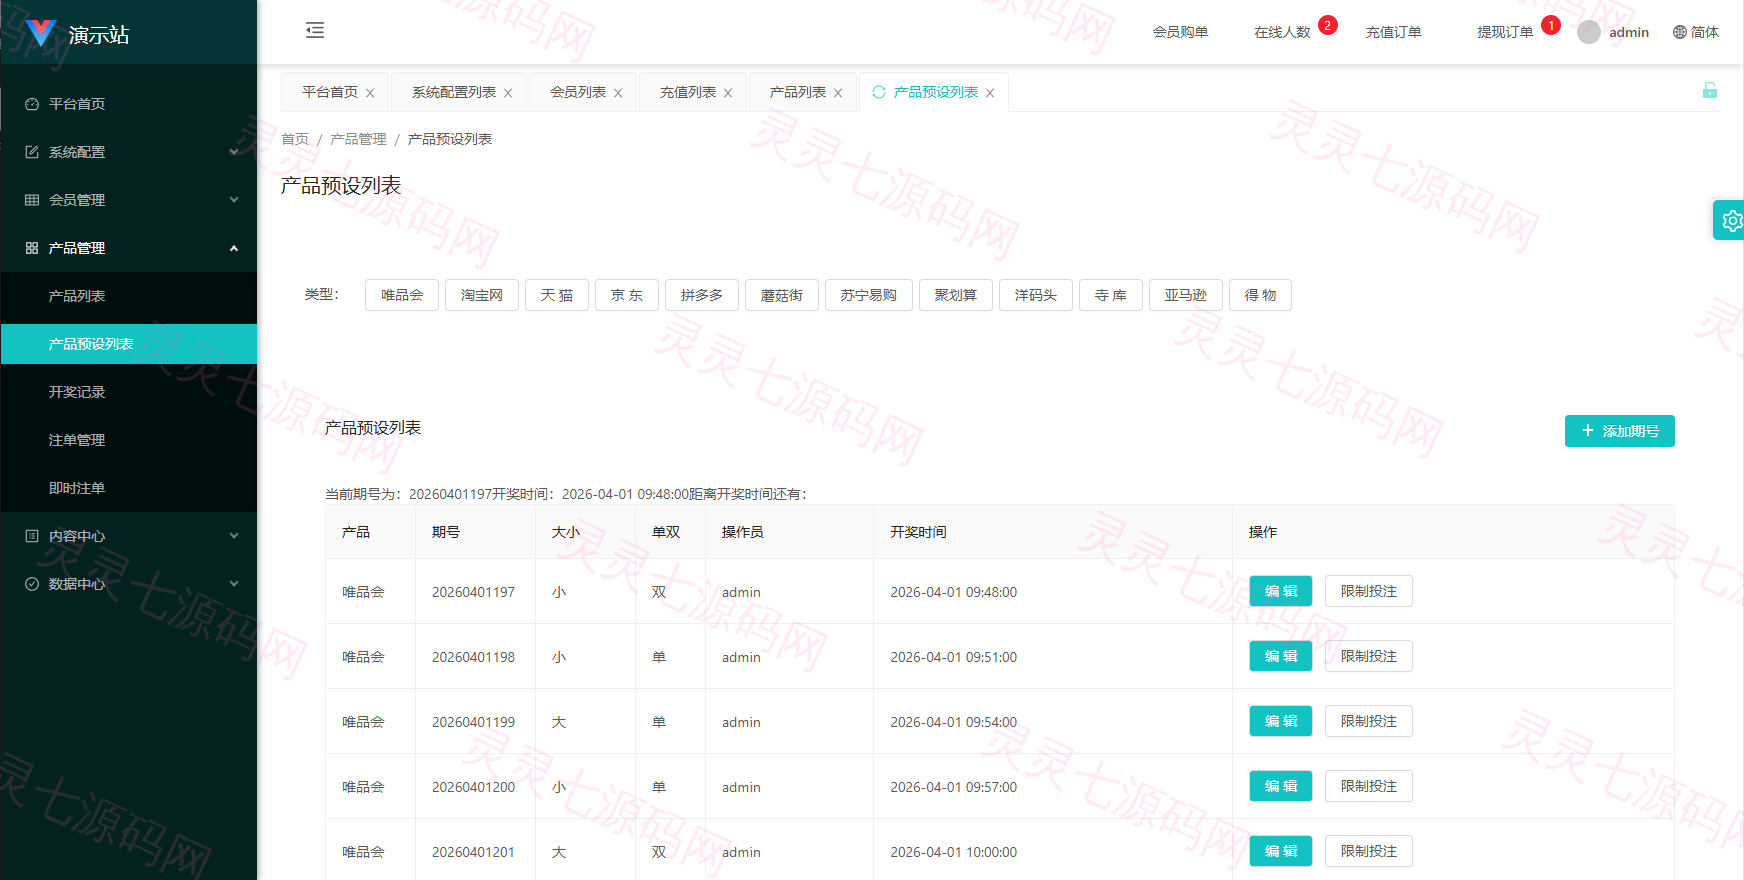1744x880 pixels.
Task: Select the 苏宁易购 type filter
Action: 869,295
